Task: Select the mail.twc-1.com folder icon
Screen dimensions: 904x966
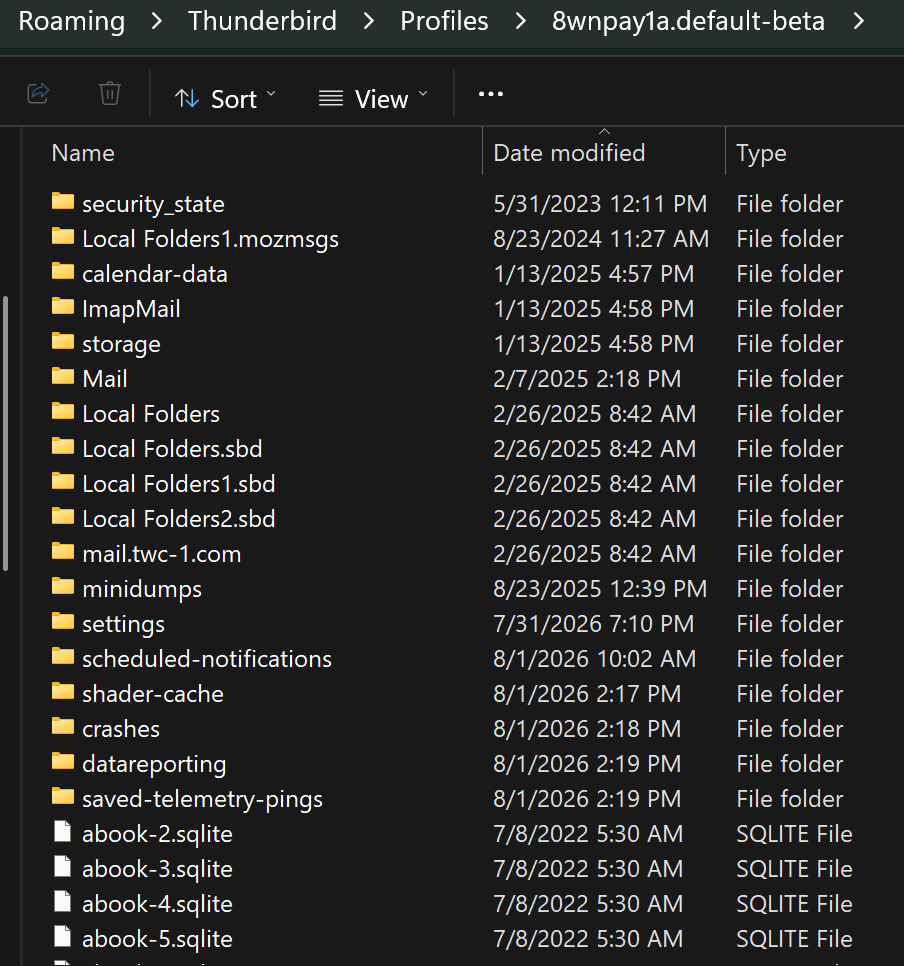Action: 63,551
